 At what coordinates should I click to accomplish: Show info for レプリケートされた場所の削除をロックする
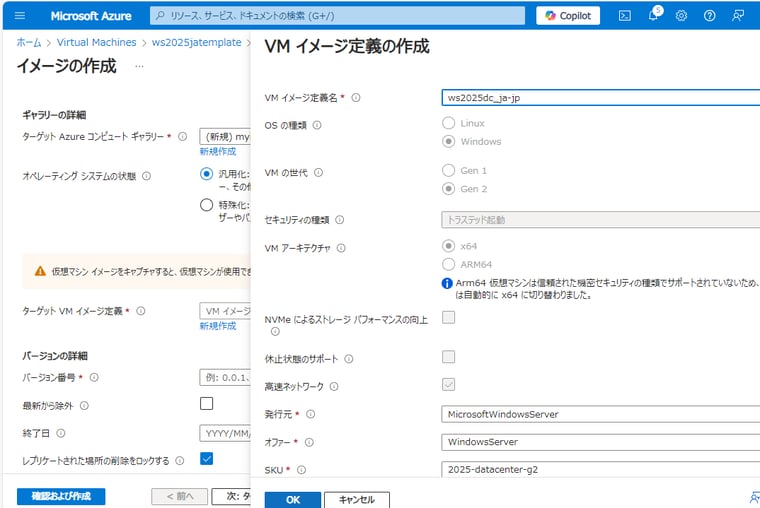point(180,460)
